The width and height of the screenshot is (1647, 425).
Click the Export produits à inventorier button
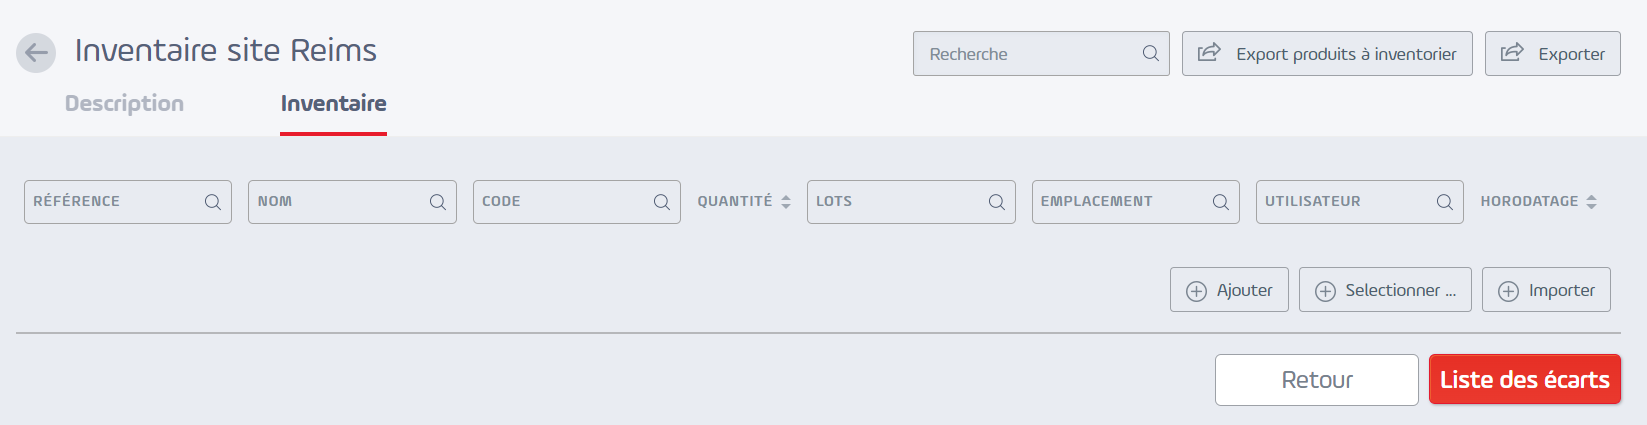pyautogui.click(x=1327, y=54)
